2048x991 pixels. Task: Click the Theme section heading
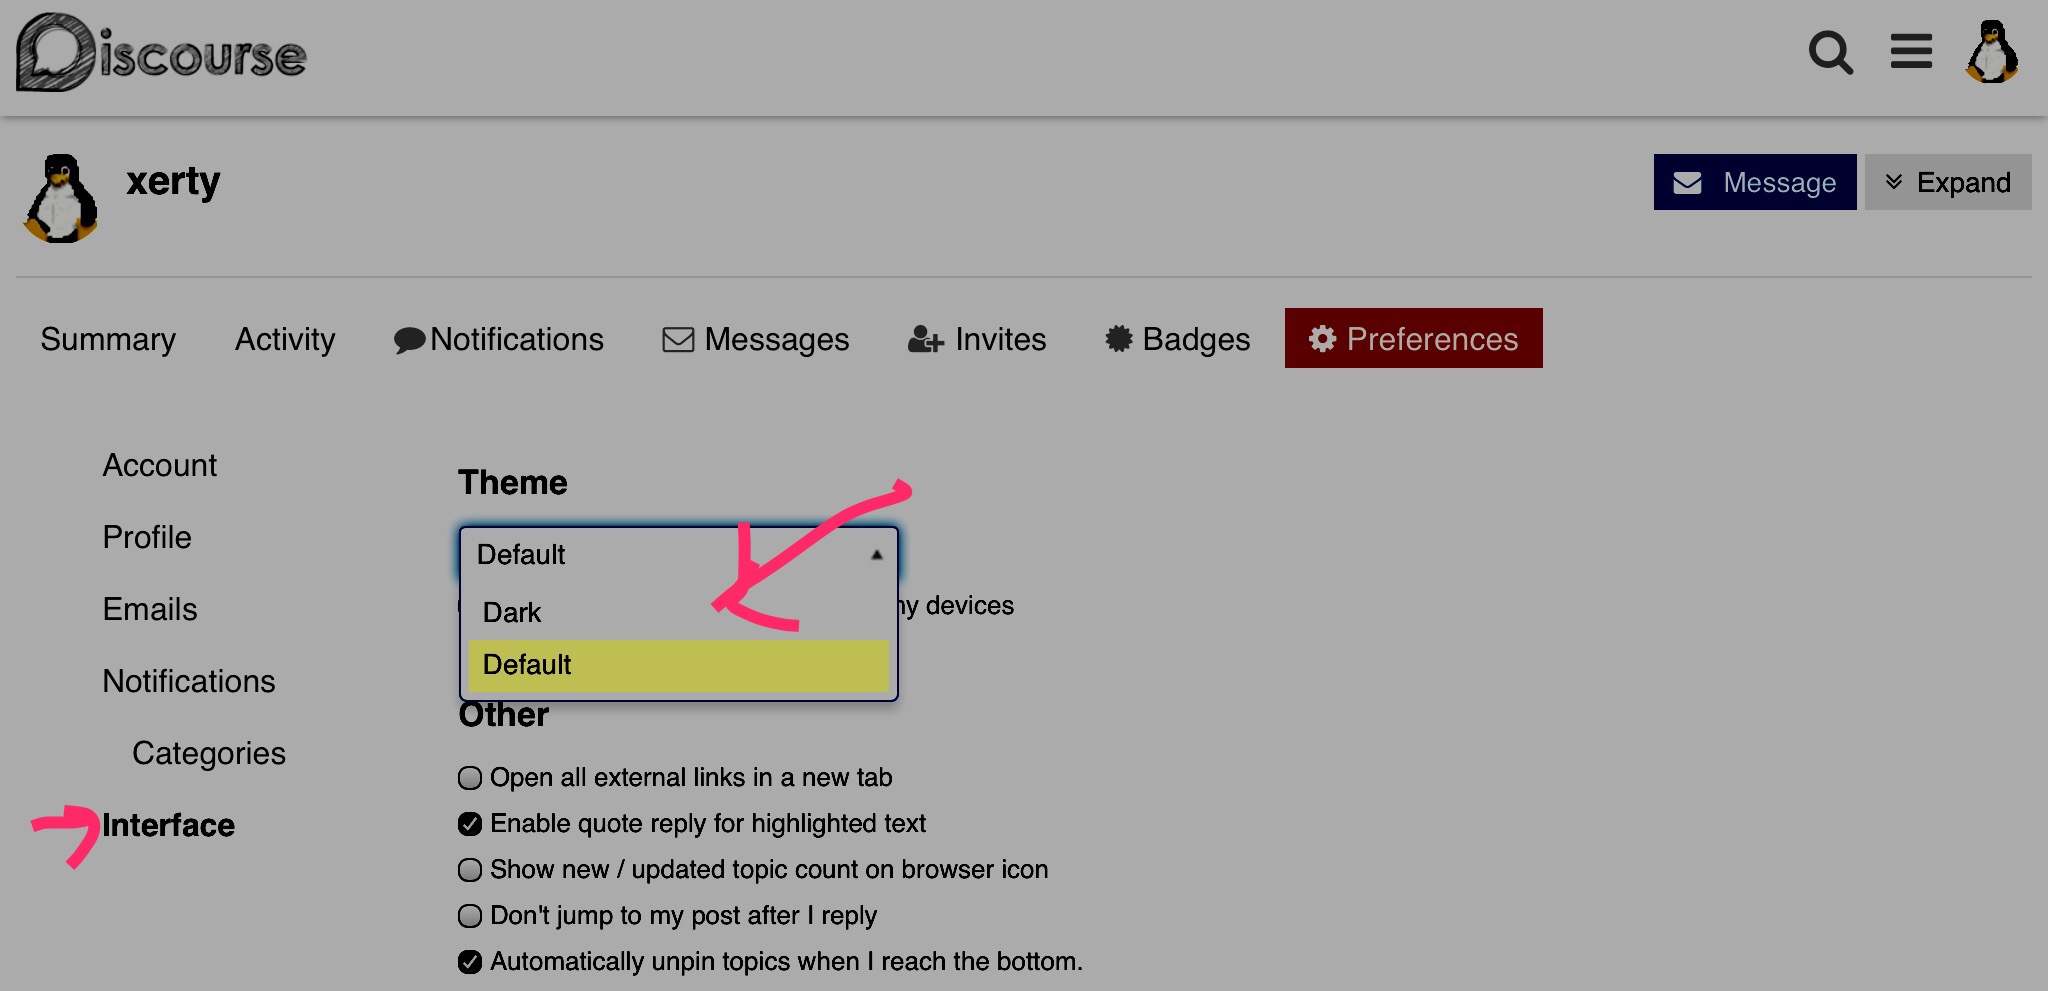click(x=513, y=483)
